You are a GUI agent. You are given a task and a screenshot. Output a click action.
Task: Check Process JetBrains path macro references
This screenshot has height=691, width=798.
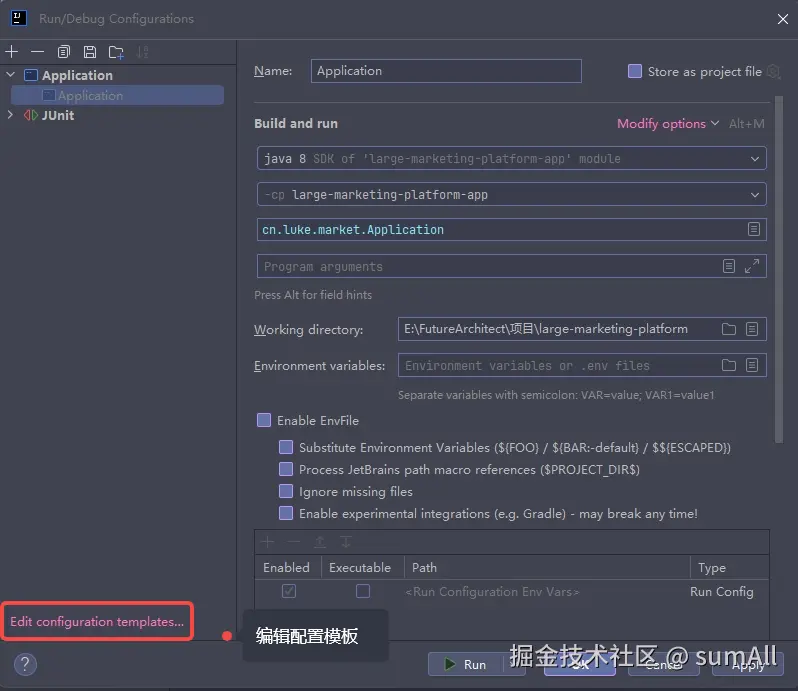[x=286, y=469]
